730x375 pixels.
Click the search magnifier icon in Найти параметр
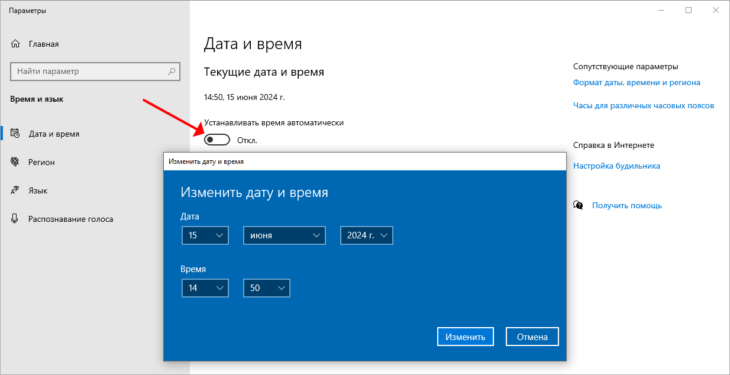(x=172, y=72)
